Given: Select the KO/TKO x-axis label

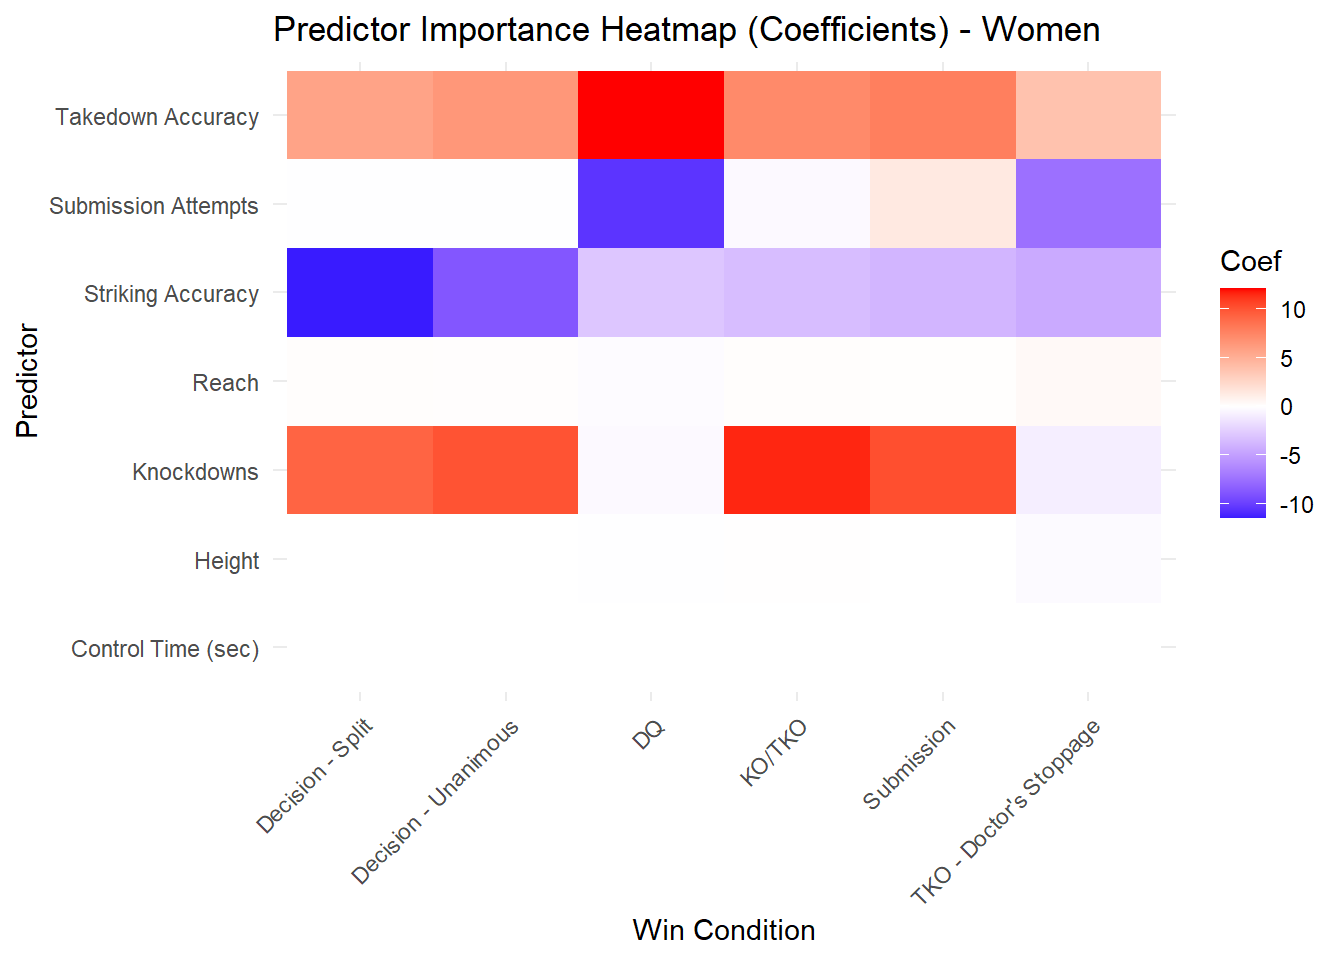Looking at the screenshot, I should click(x=774, y=752).
